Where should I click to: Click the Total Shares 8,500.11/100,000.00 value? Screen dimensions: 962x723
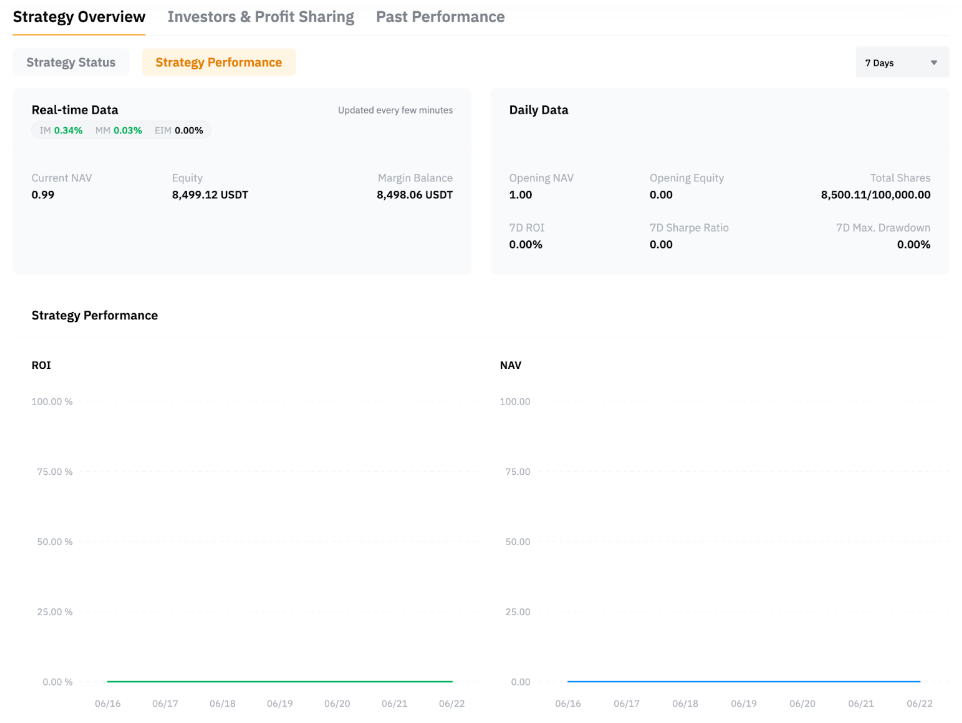tap(875, 195)
